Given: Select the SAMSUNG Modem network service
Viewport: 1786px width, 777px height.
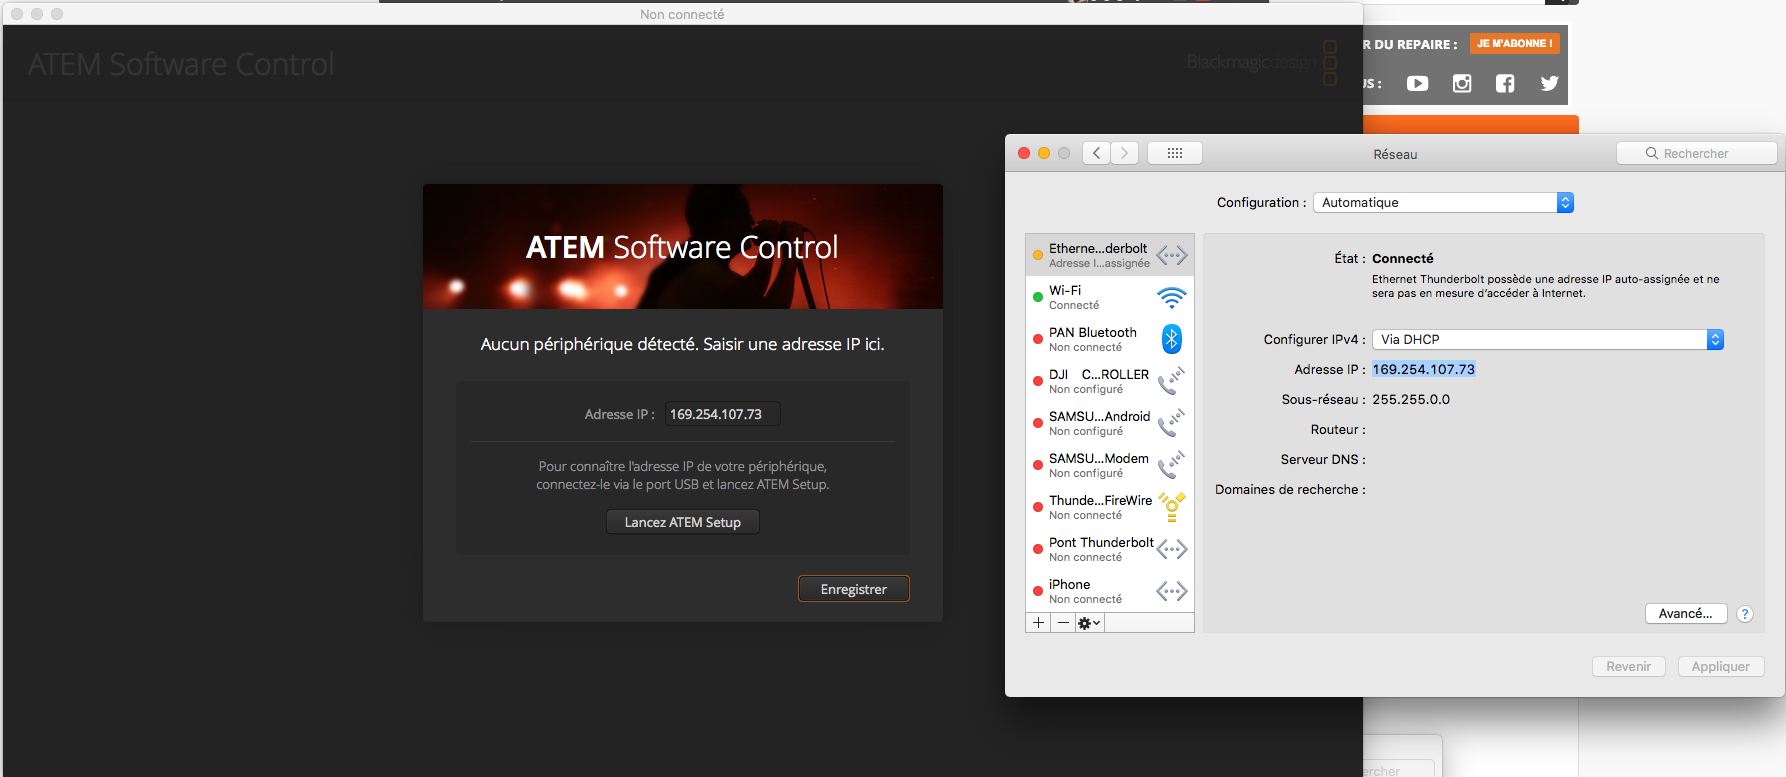Looking at the screenshot, I should (x=1110, y=465).
